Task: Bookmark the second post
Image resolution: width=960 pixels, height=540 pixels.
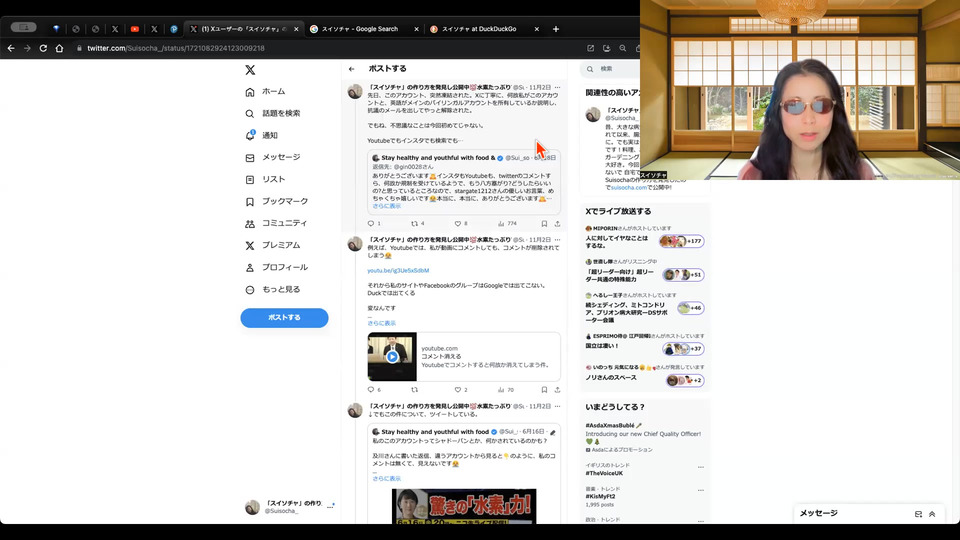Action: coord(544,389)
